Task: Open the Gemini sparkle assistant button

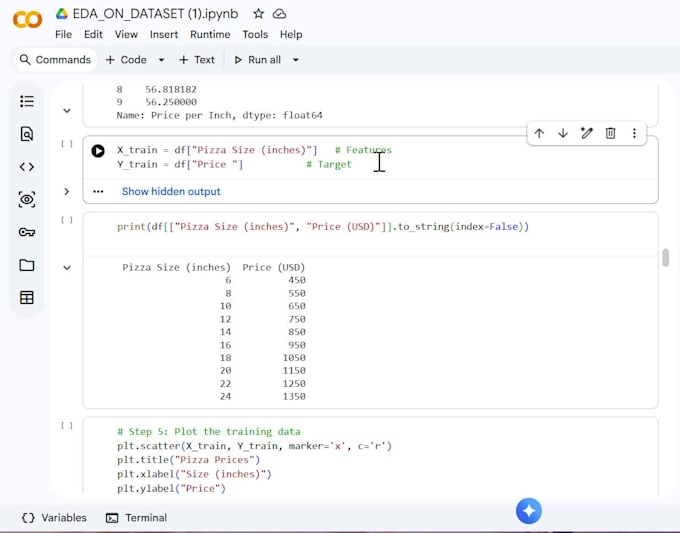Action: click(529, 511)
